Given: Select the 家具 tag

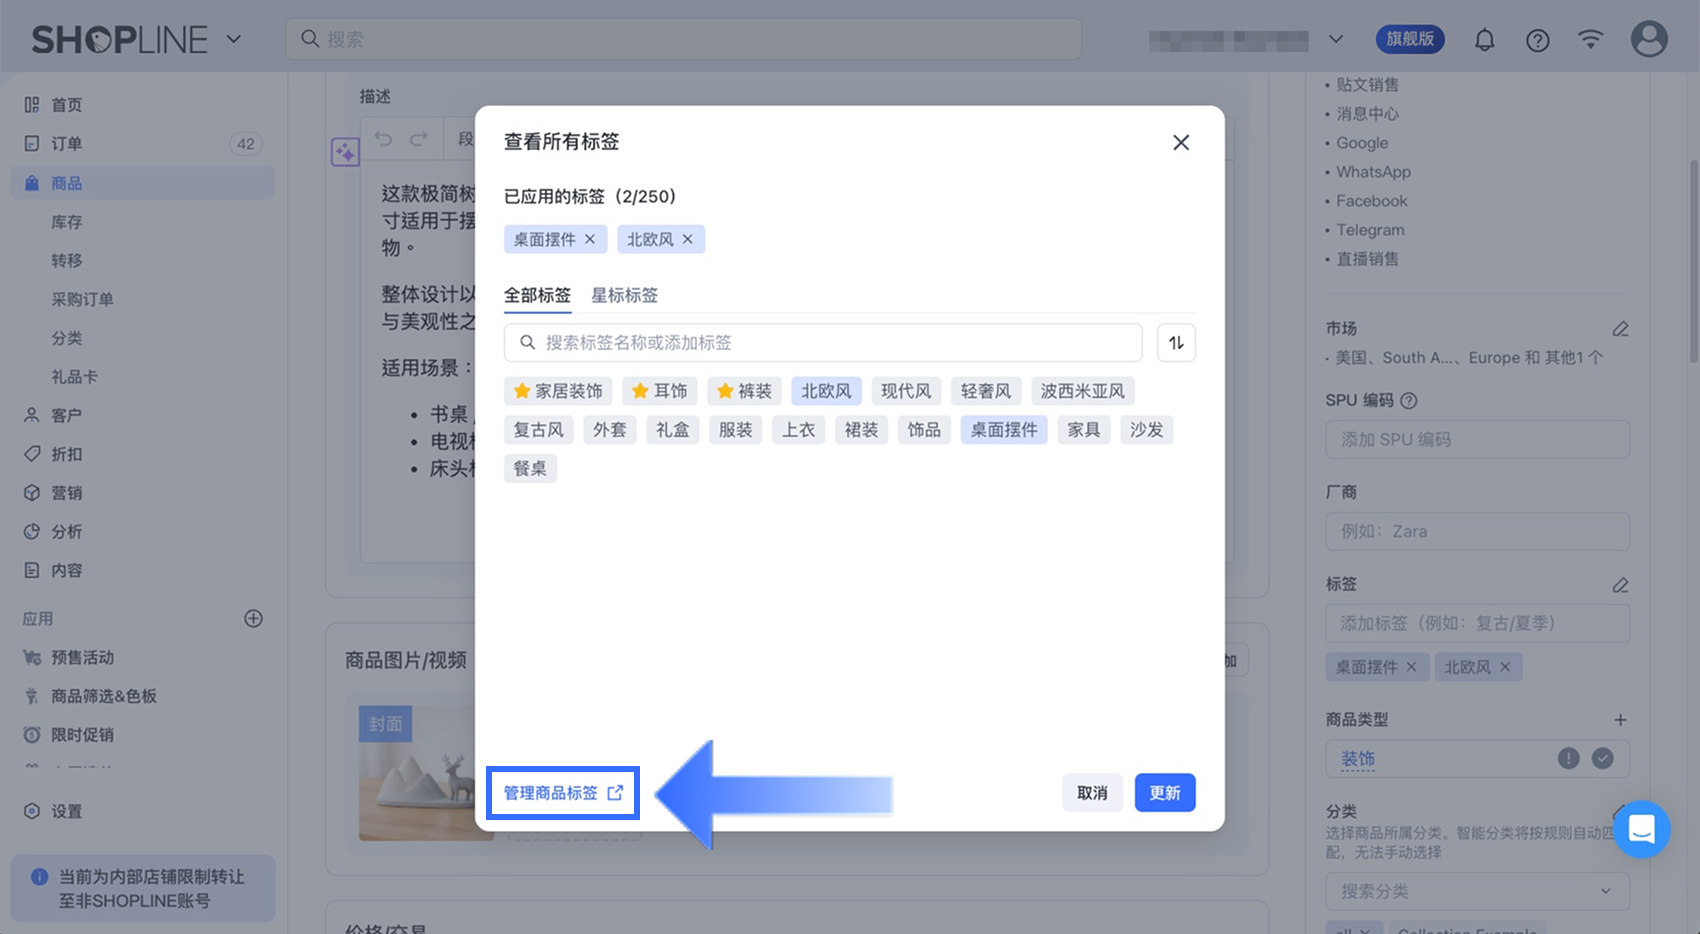Looking at the screenshot, I should coord(1084,430).
